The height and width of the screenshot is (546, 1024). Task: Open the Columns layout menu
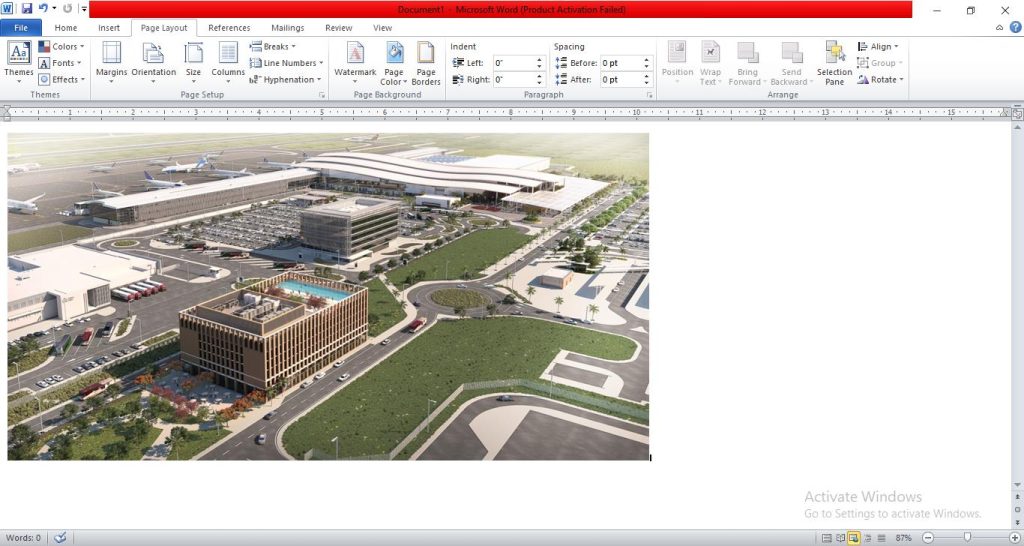point(228,62)
